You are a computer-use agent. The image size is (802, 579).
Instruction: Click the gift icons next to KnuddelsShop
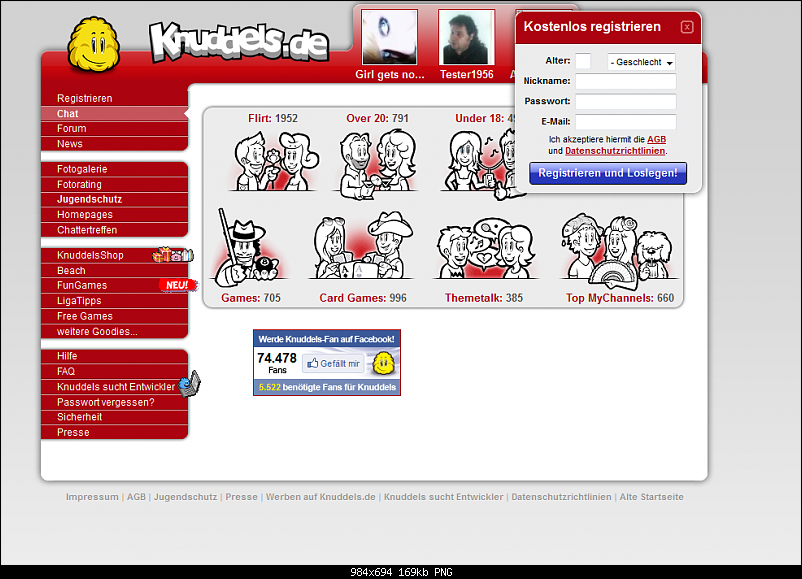coord(173,254)
